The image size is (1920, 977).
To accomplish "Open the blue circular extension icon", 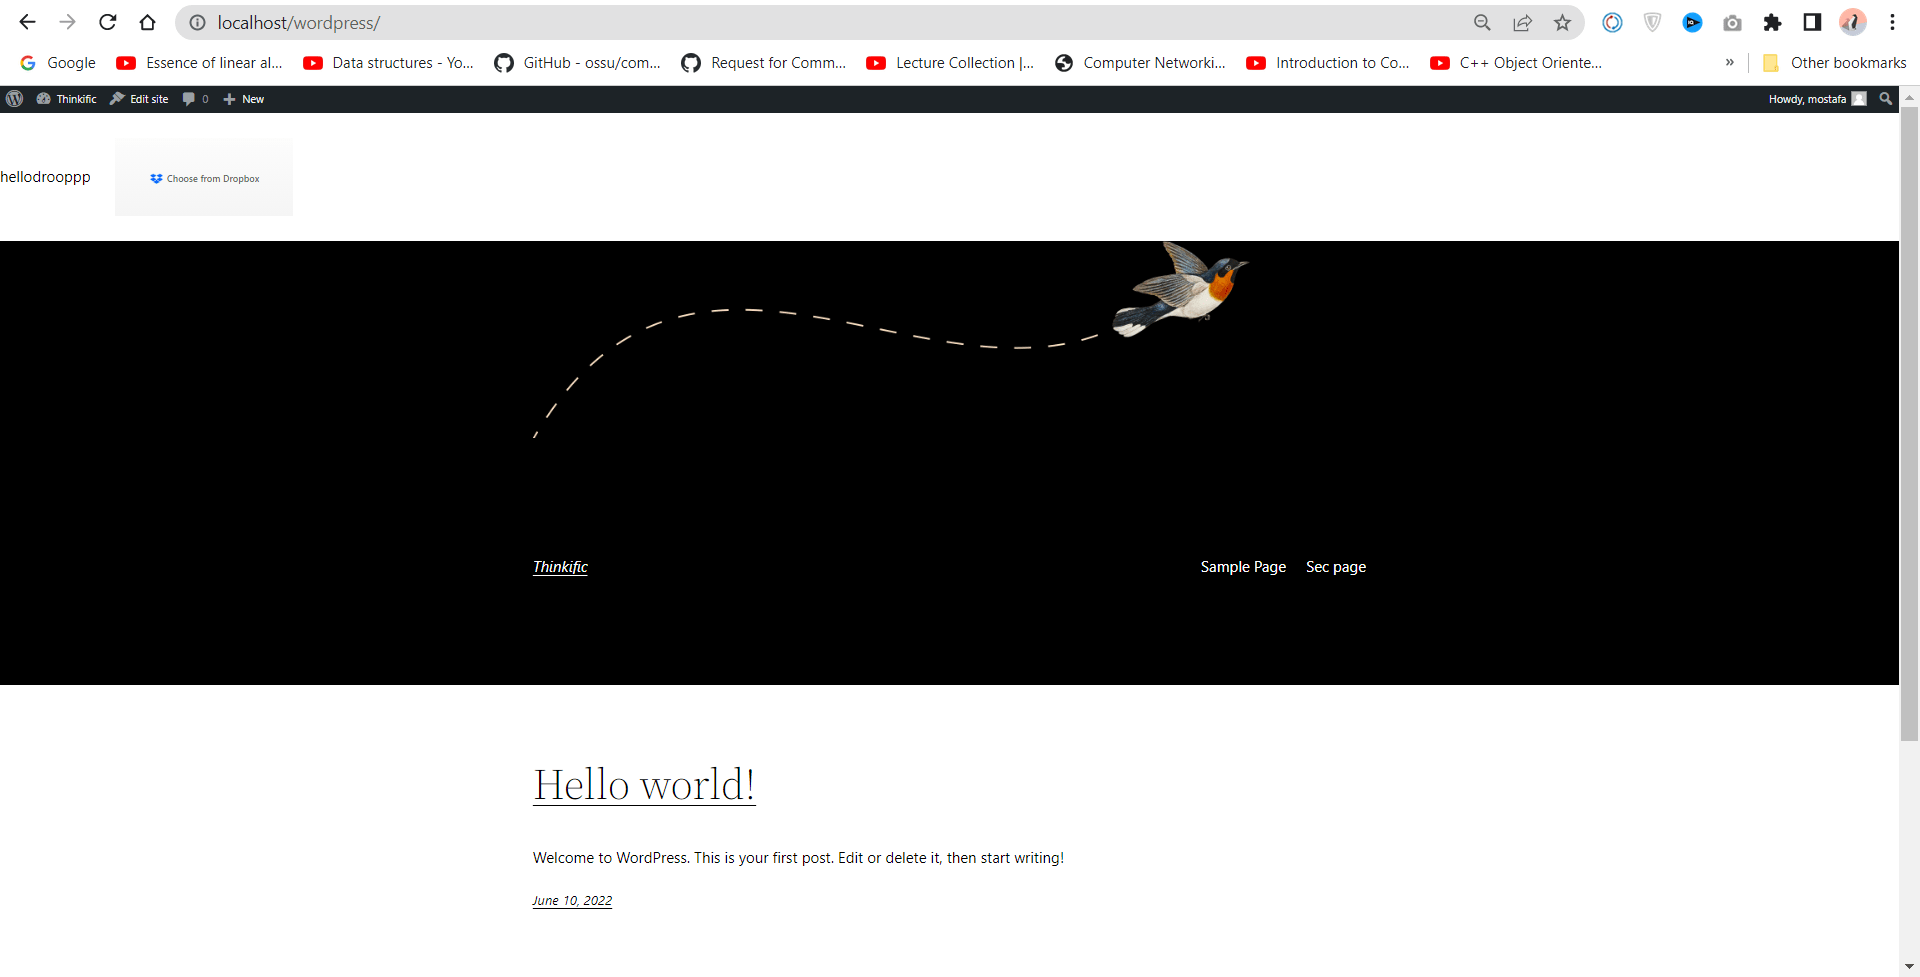I will (1612, 22).
